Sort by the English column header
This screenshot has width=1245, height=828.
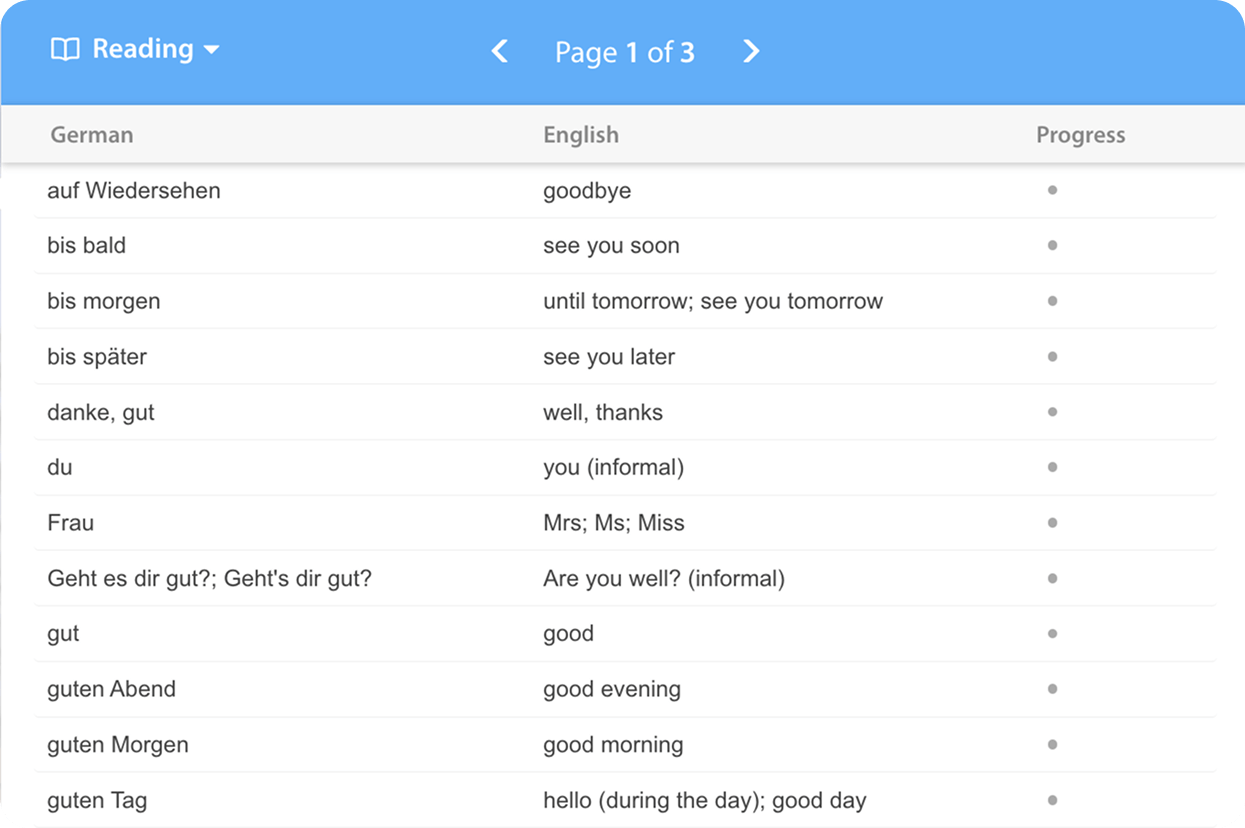pyautogui.click(x=581, y=135)
